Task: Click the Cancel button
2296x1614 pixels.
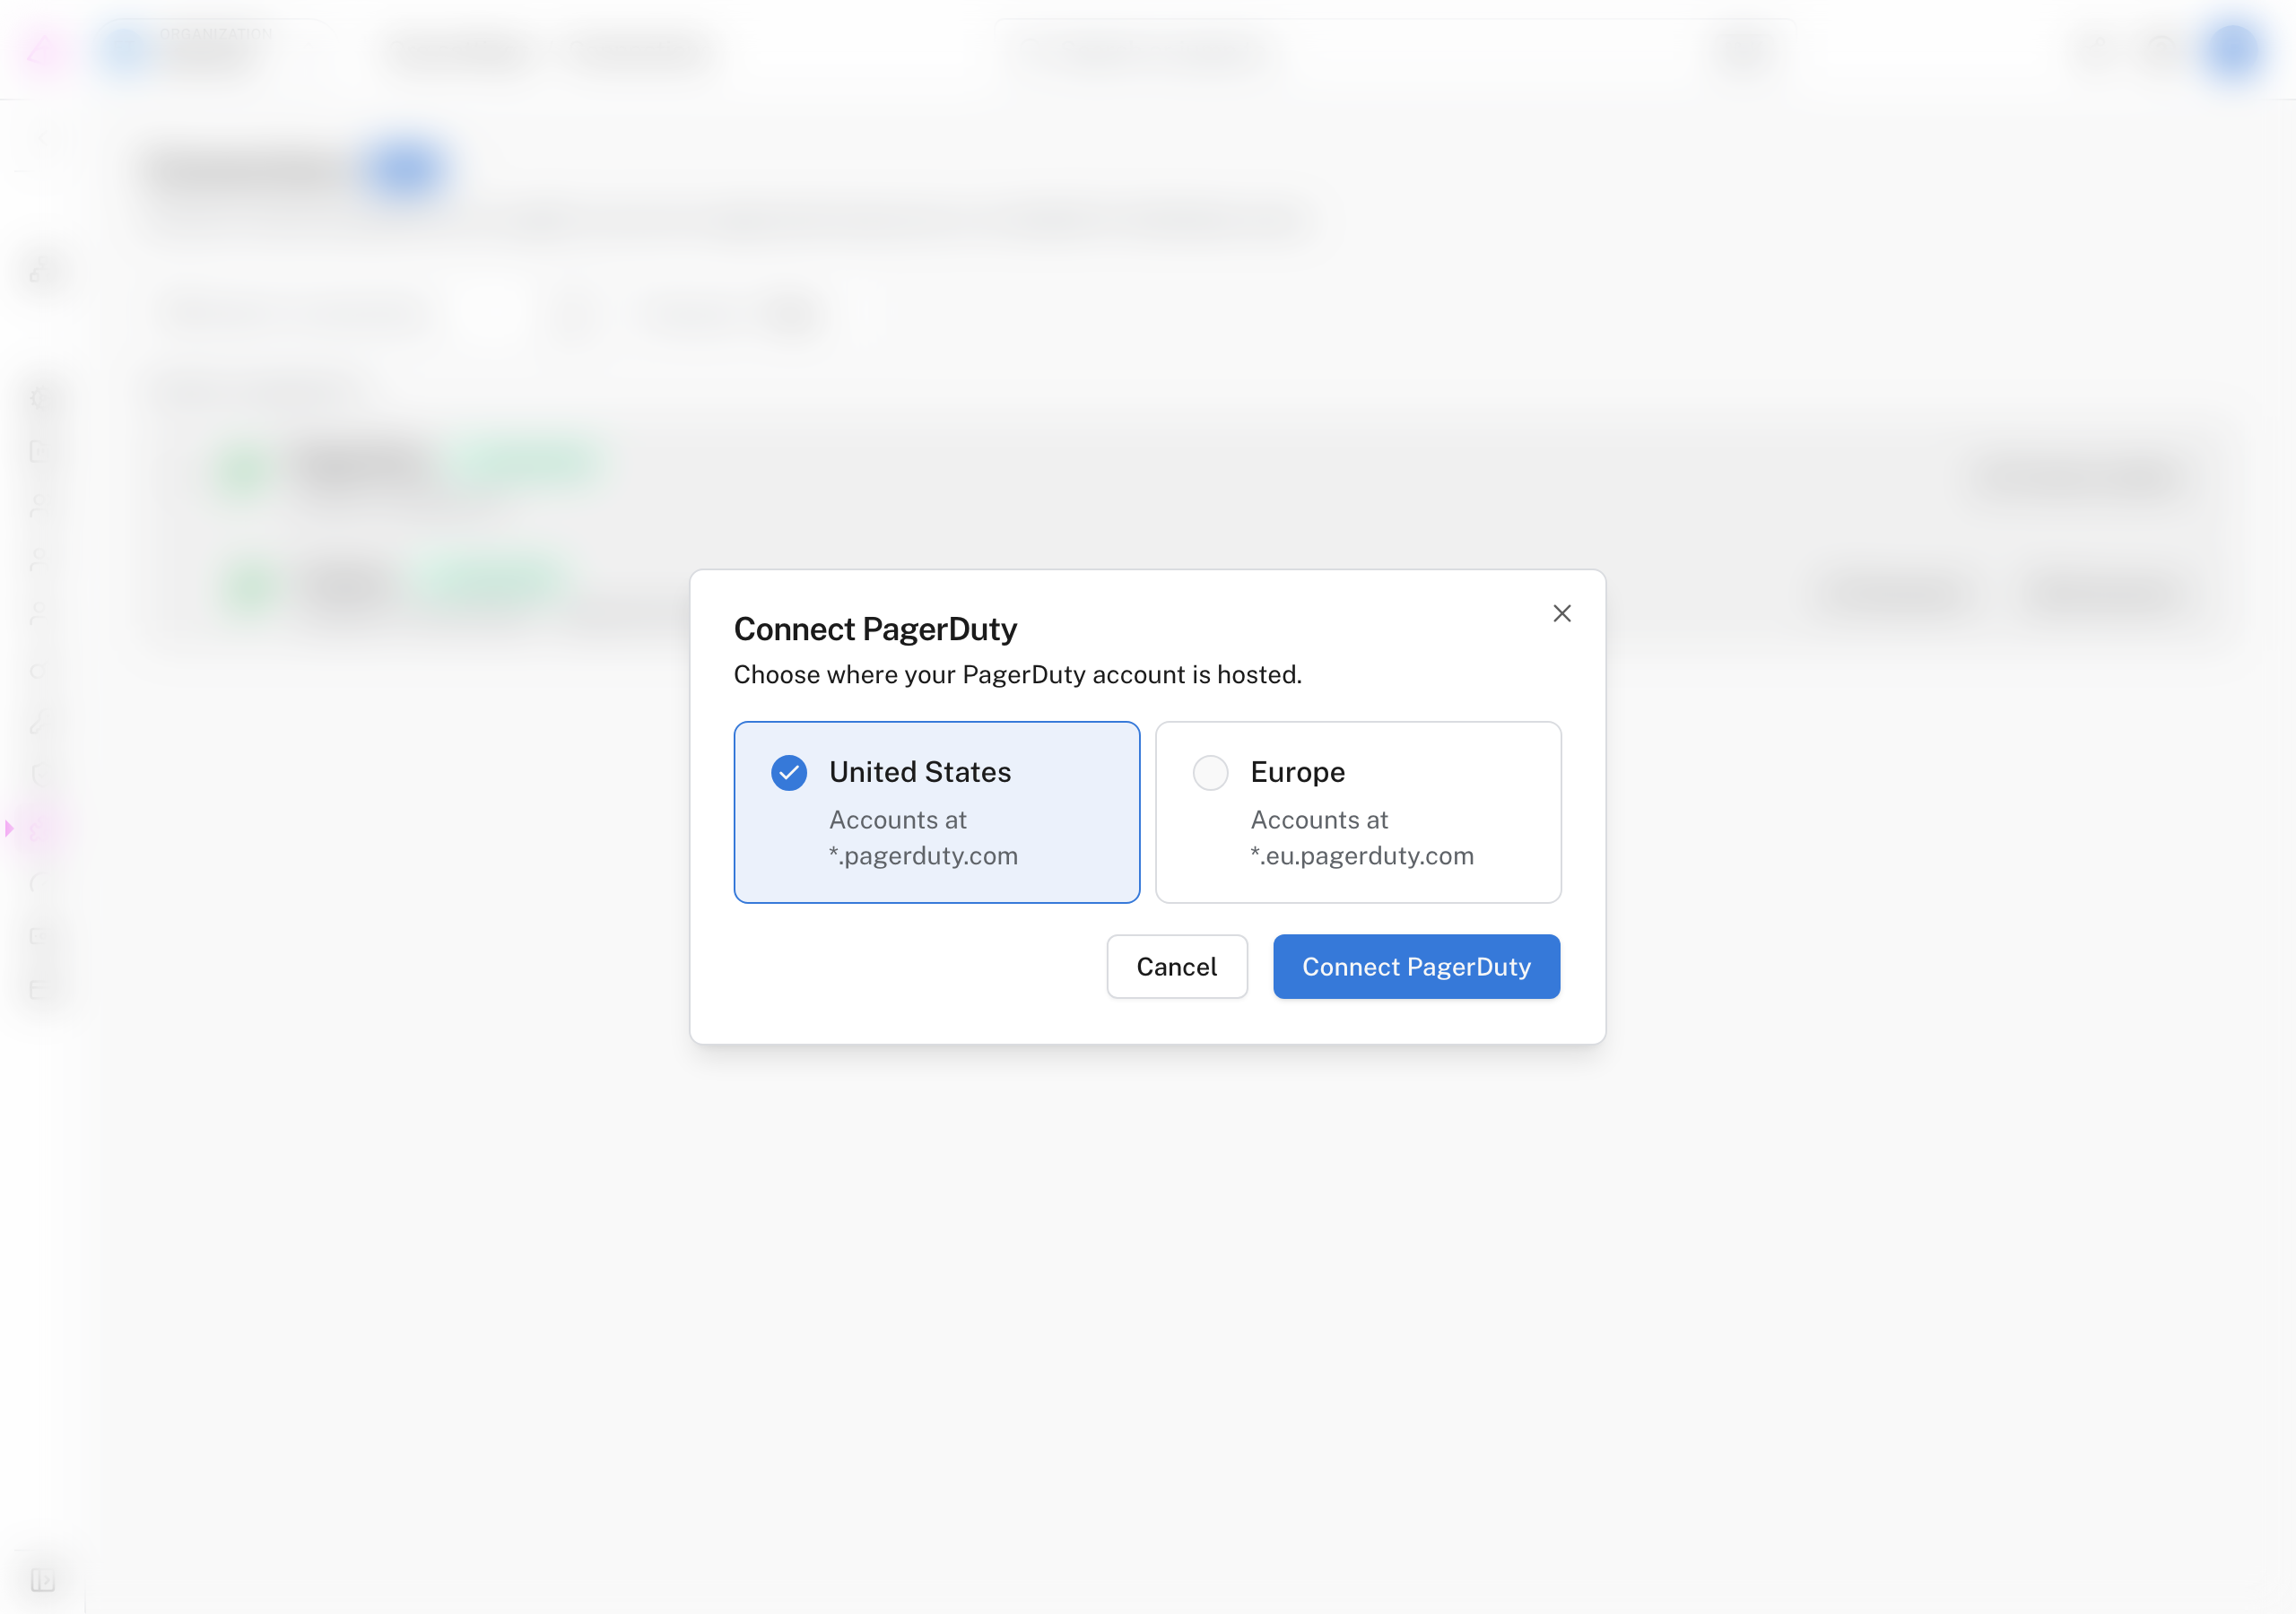Action: tap(1176, 966)
